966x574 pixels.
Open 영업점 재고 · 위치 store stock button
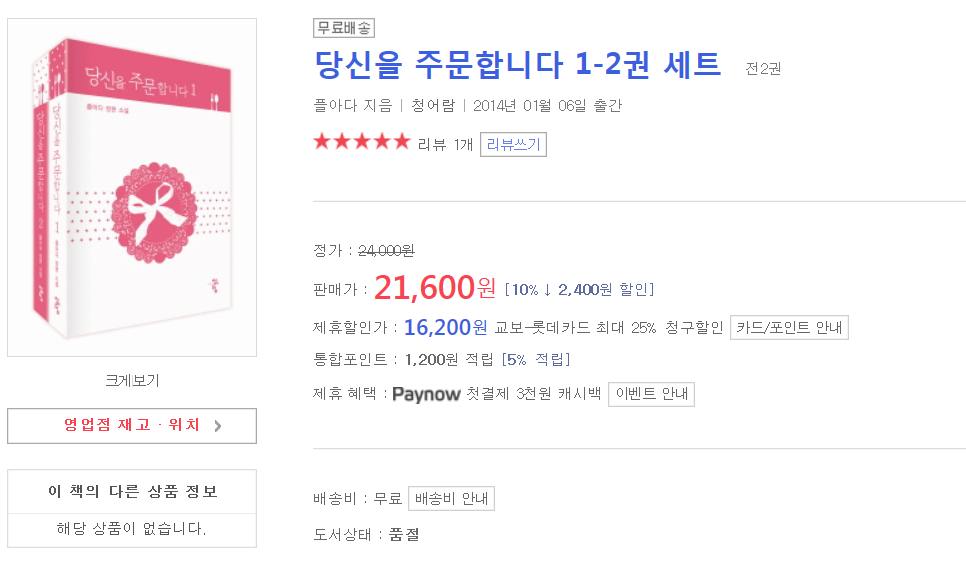(x=131, y=425)
